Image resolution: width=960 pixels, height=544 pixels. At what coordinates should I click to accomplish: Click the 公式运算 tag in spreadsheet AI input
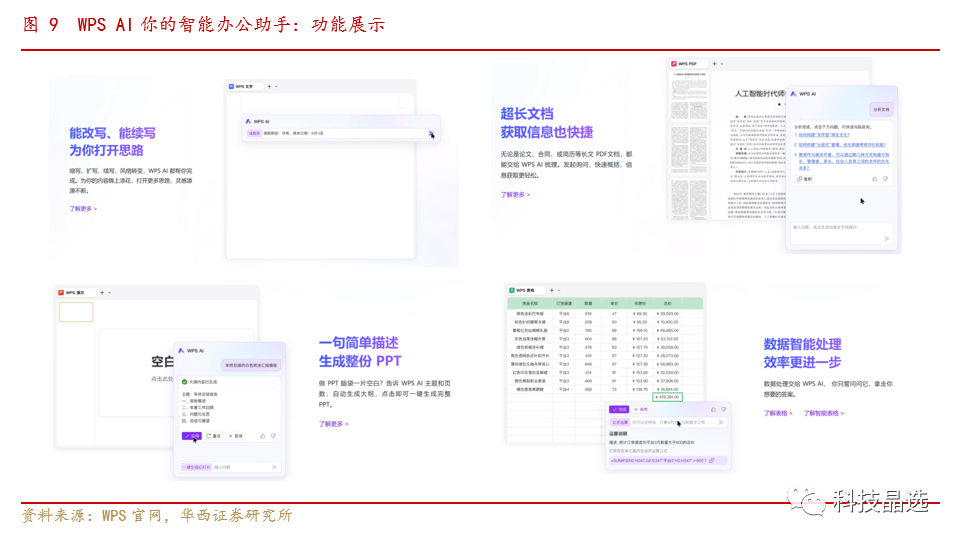click(x=620, y=422)
